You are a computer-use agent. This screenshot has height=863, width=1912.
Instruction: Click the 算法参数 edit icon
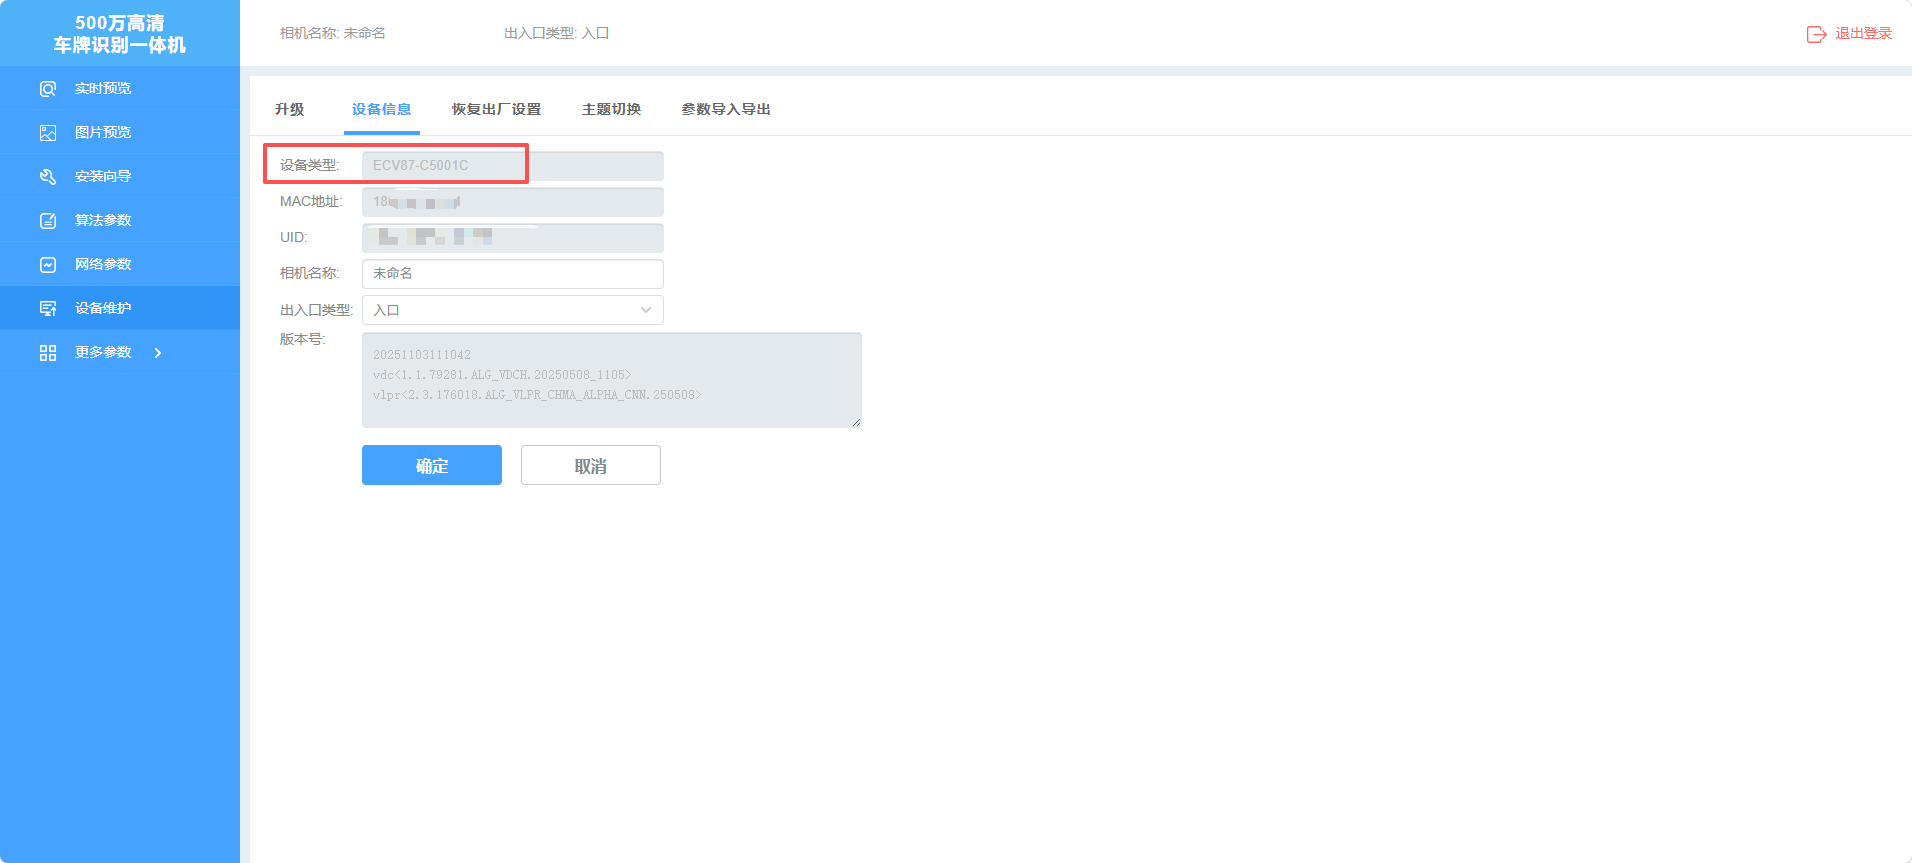click(48, 221)
